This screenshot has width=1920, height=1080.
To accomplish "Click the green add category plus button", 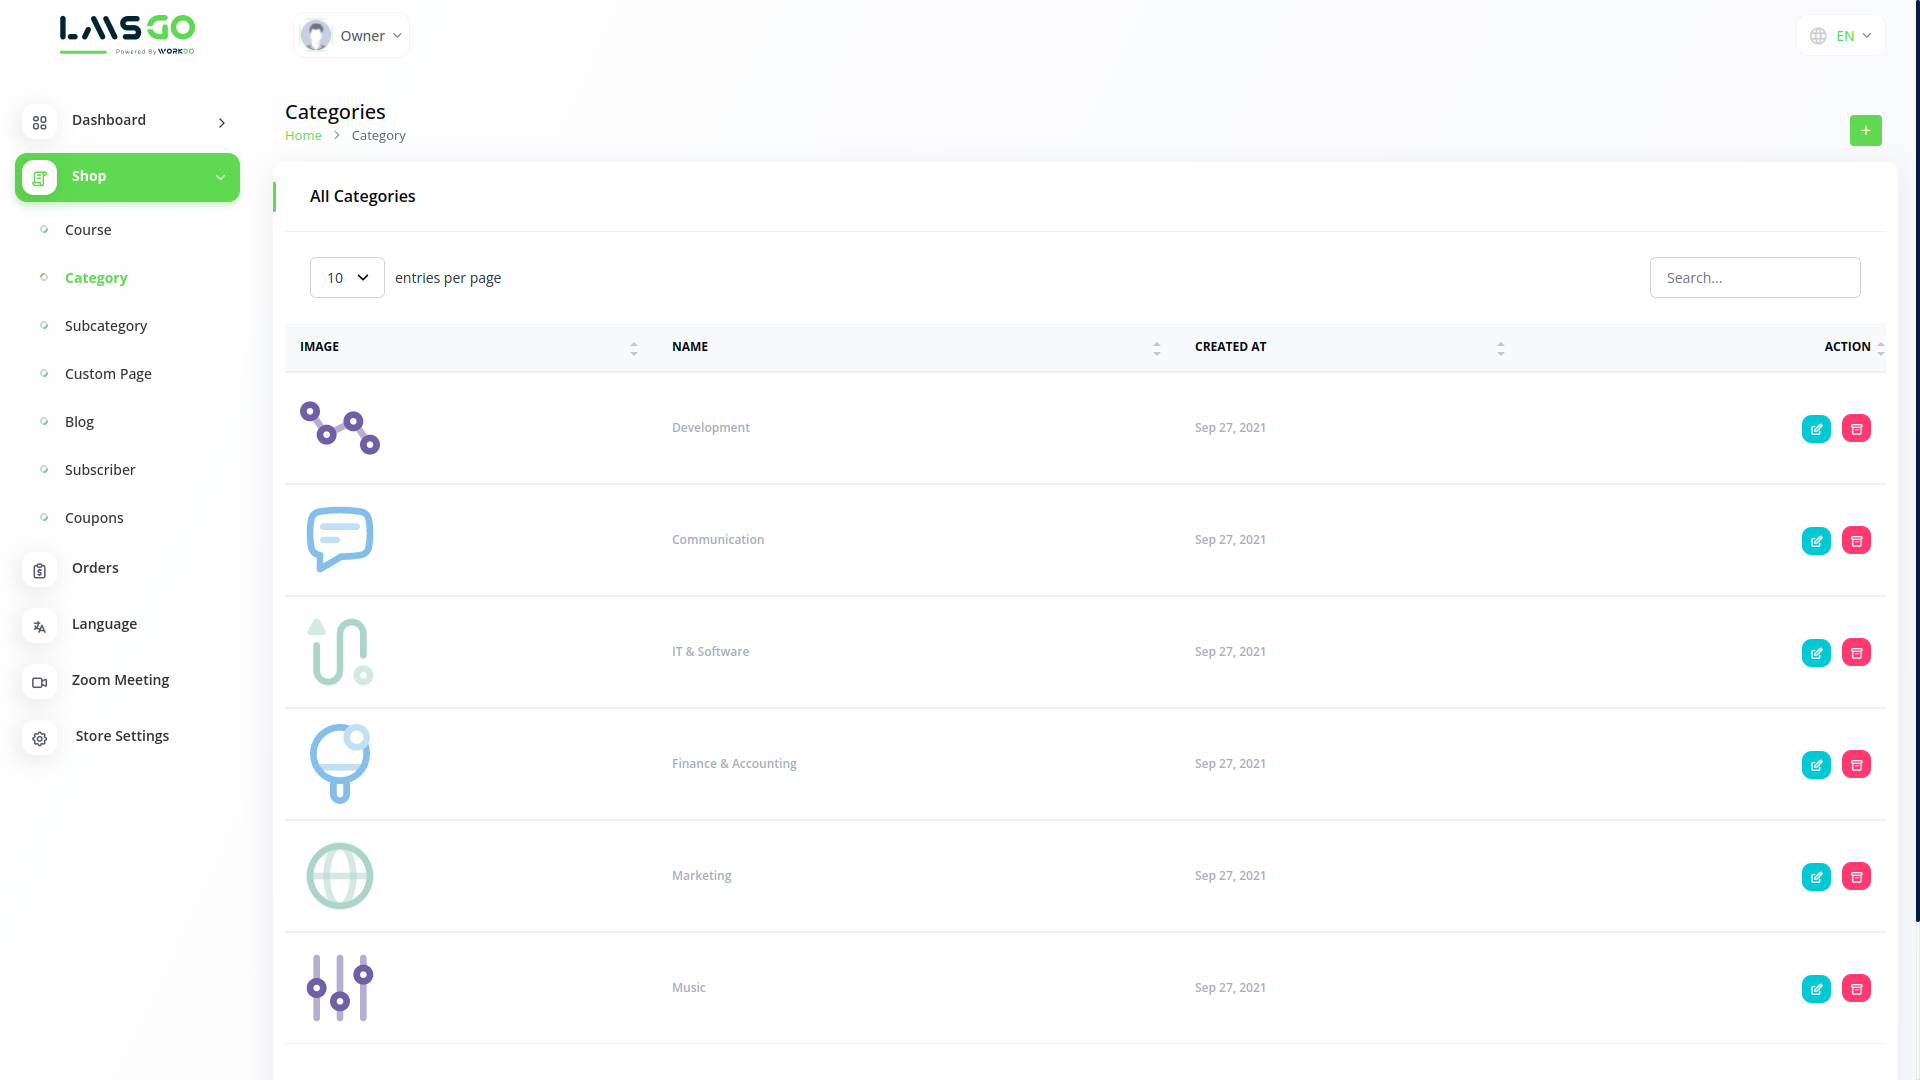I will [x=1865, y=131].
